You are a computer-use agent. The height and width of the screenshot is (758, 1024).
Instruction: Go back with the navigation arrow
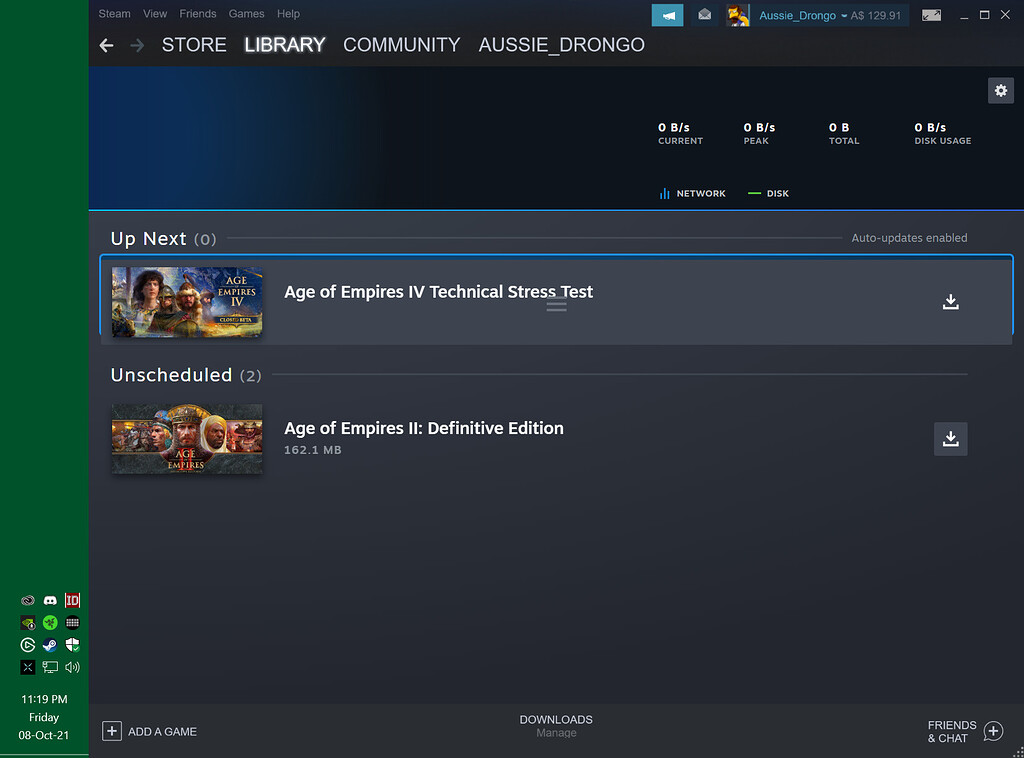click(106, 45)
